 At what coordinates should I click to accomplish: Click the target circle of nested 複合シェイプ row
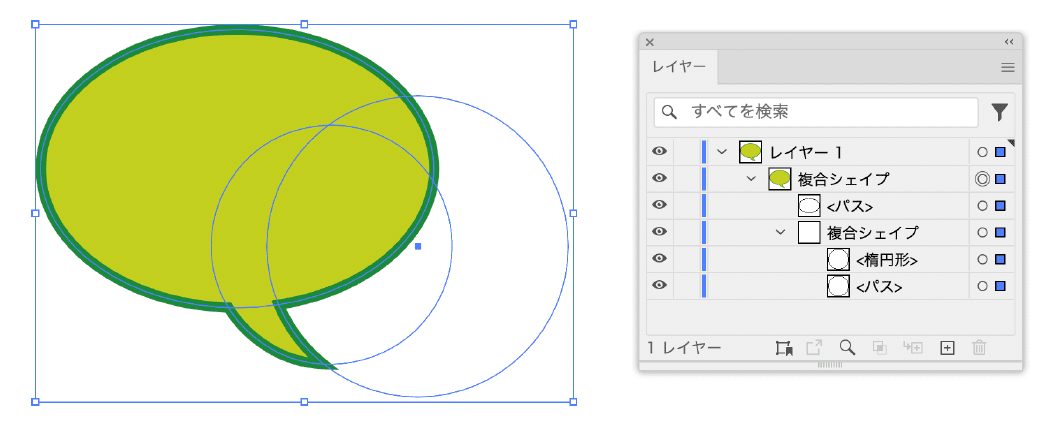coord(982,232)
